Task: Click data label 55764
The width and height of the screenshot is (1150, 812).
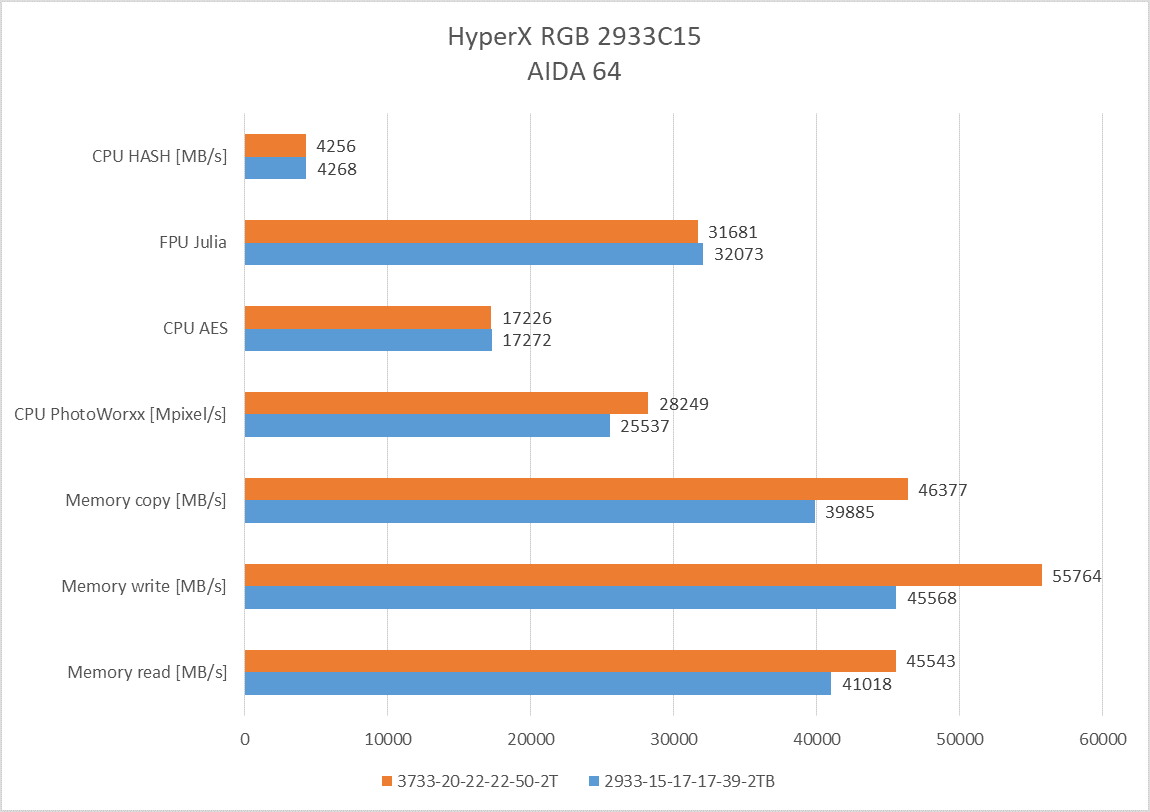Action: pos(1077,576)
